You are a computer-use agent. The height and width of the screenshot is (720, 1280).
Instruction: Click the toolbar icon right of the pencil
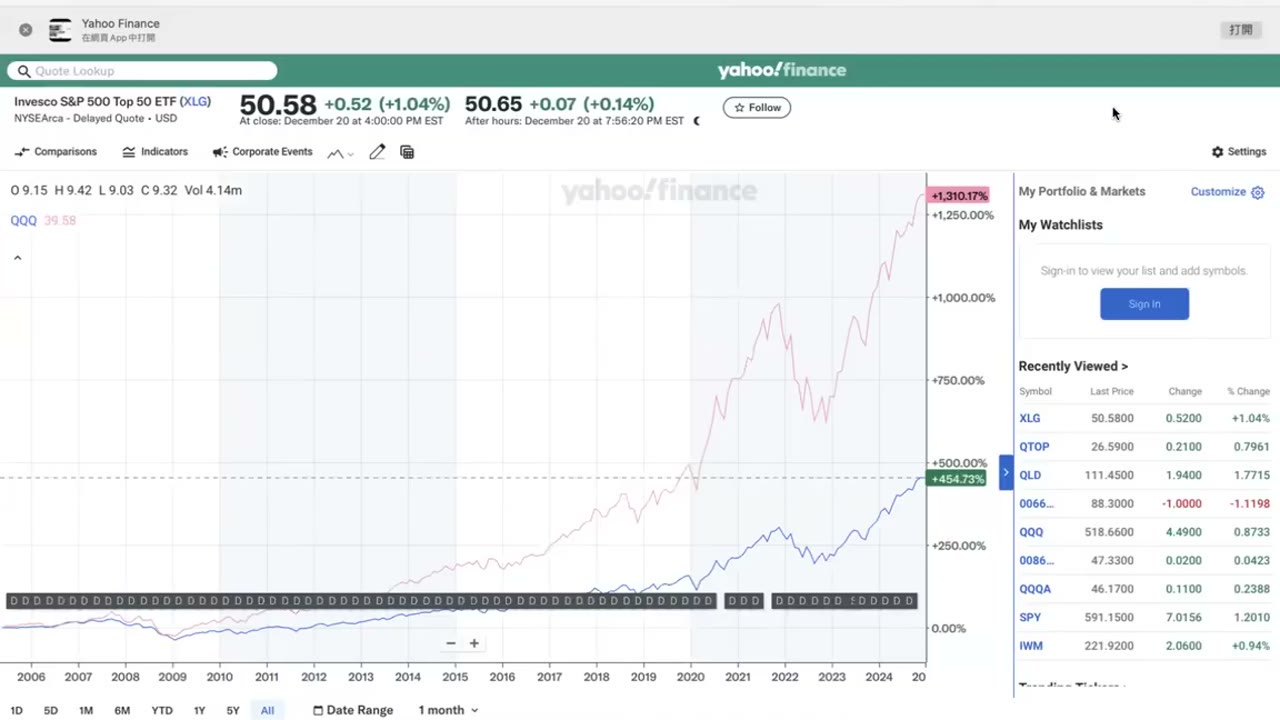[x=407, y=152]
